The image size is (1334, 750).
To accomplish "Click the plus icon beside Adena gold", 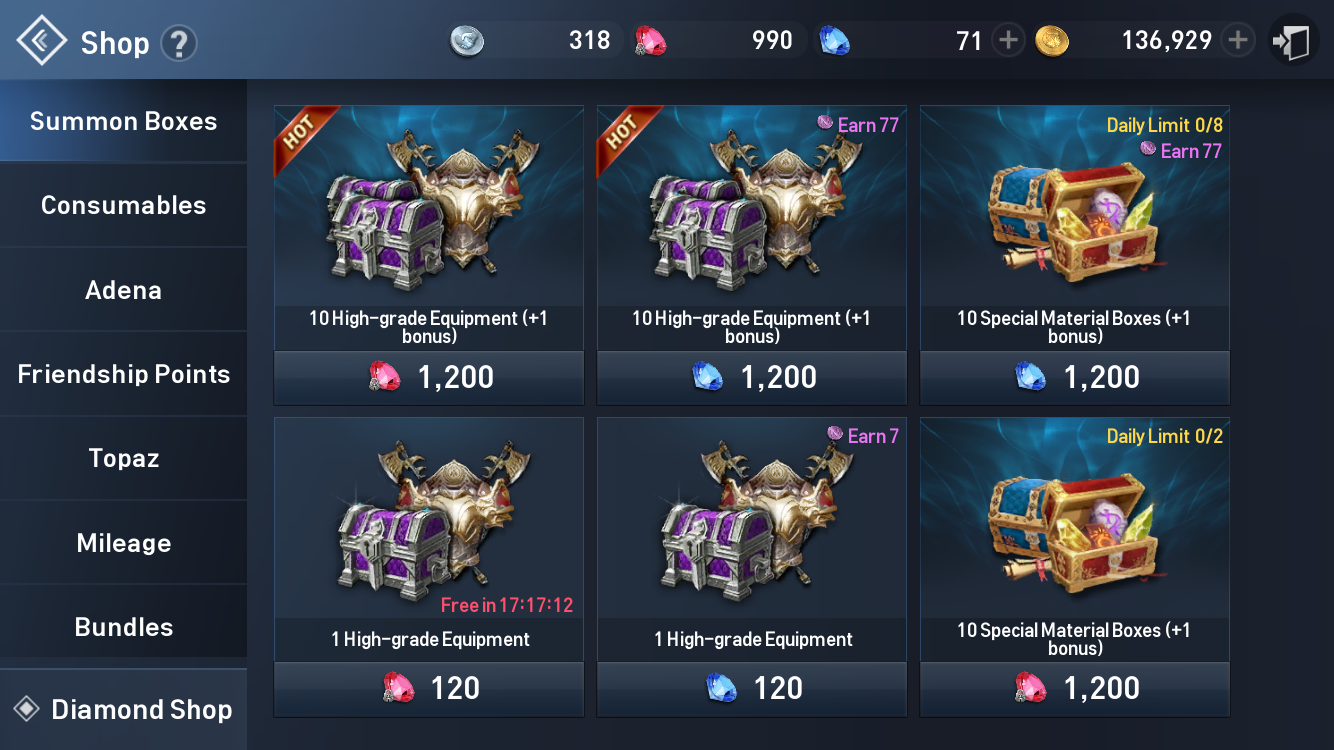I will pos(1238,41).
